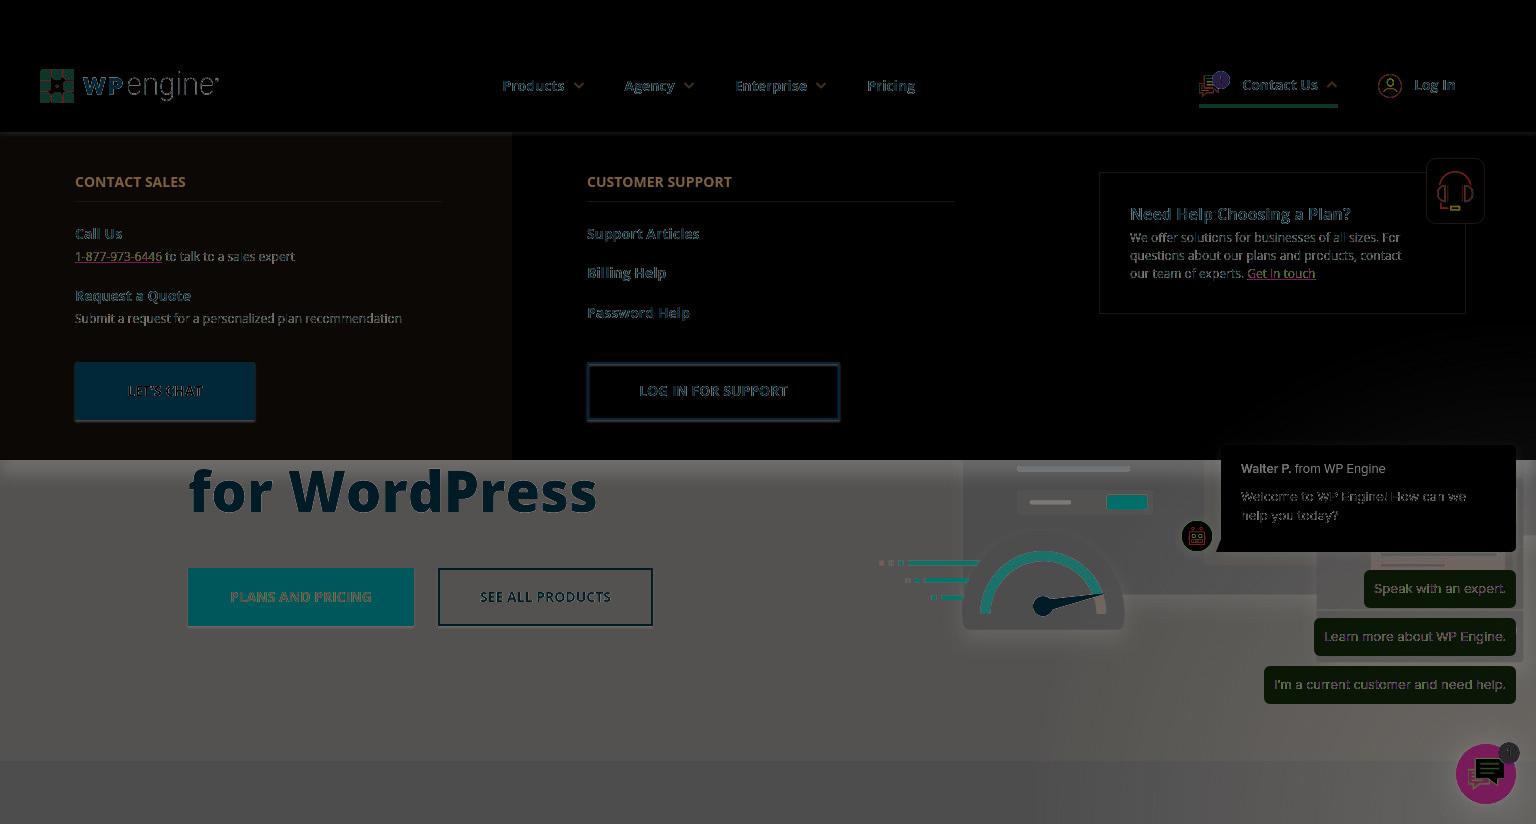Click the CUSTOMER SUPPORT heading
1536x824 pixels.
tap(659, 182)
